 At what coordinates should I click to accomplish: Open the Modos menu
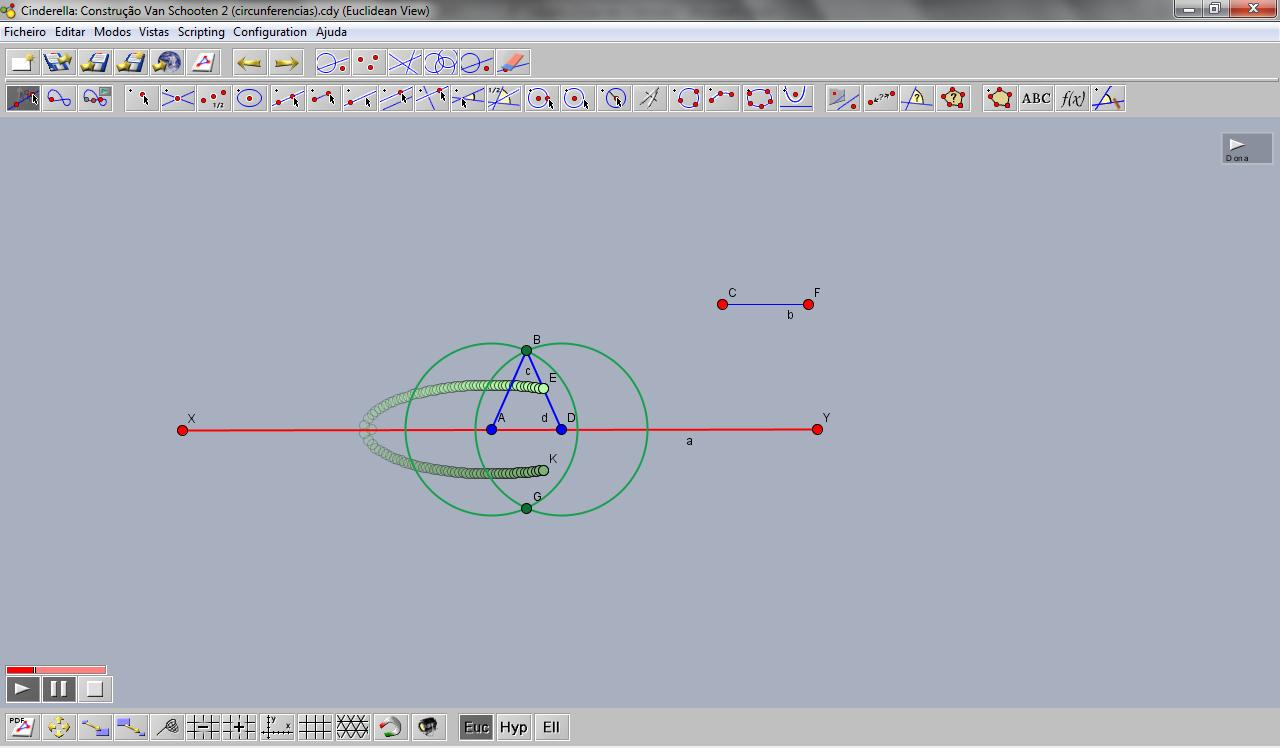point(112,32)
